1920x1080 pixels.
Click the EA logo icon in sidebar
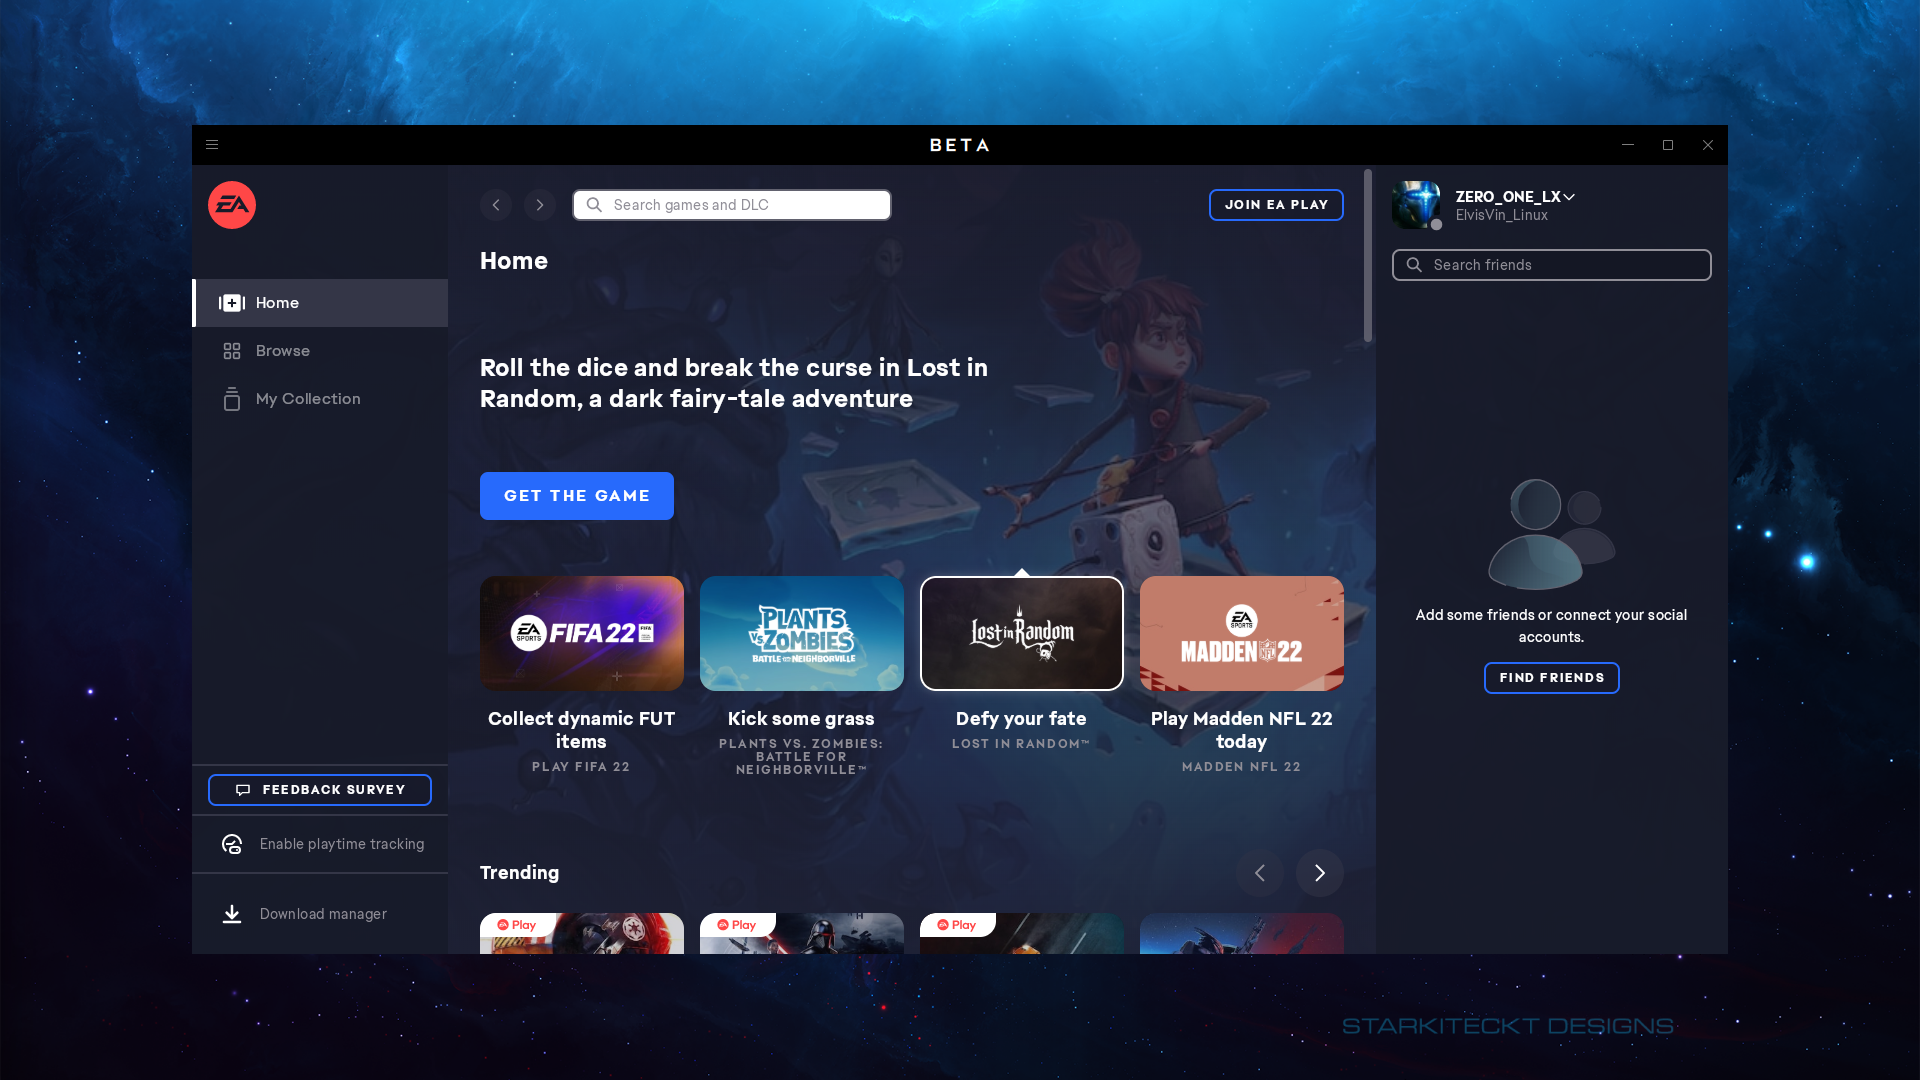tap(232, 204)
